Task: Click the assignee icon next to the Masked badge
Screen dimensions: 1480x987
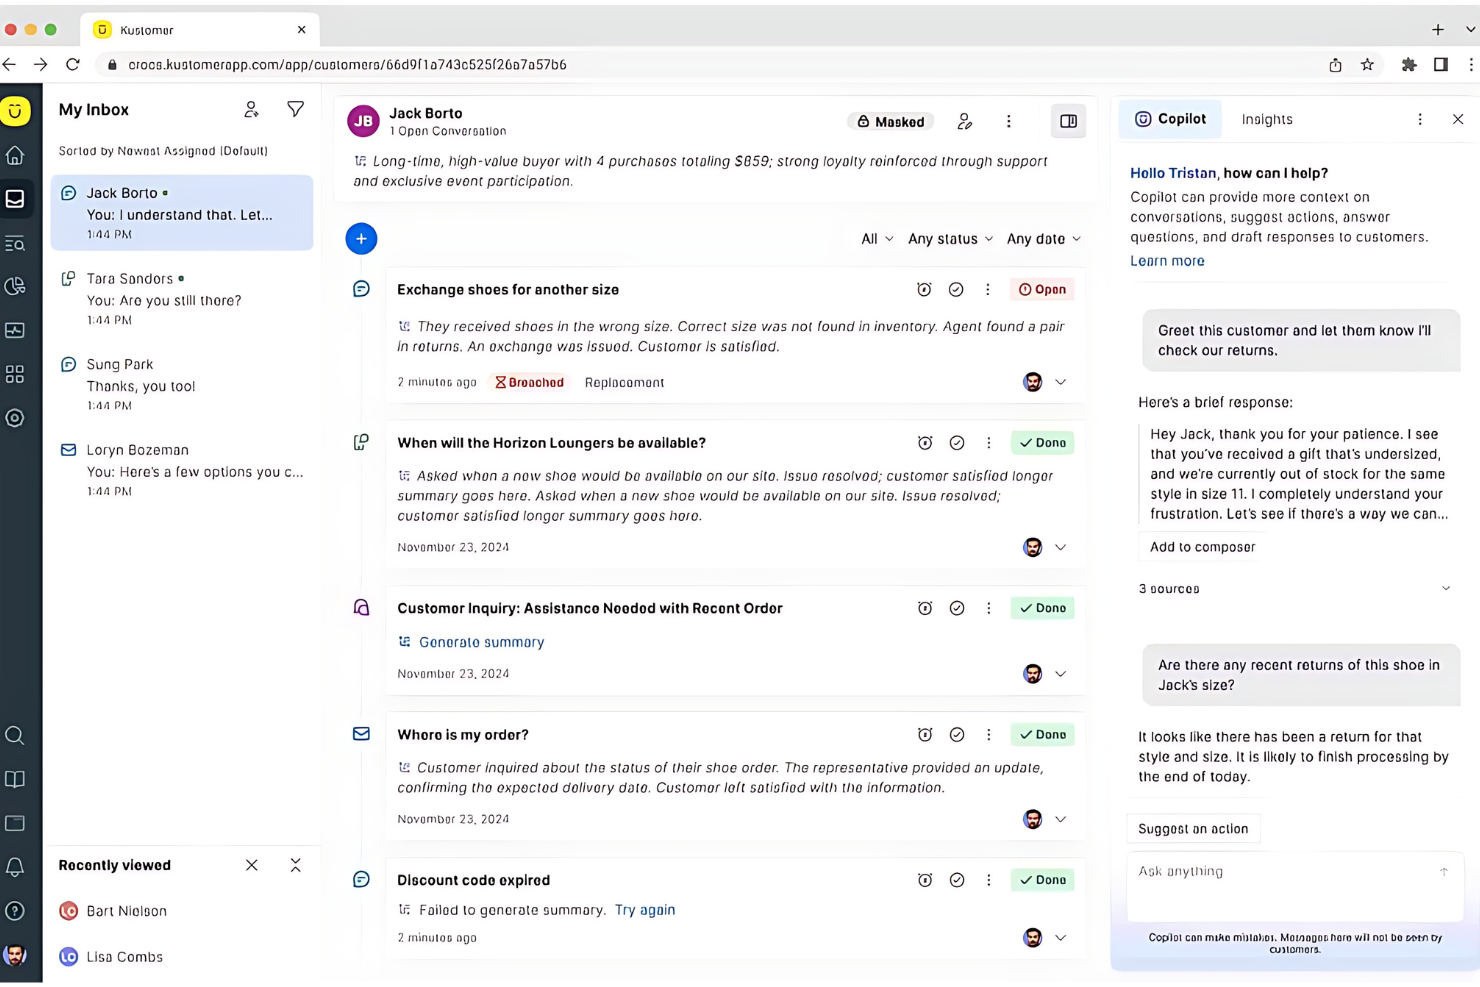Action: (964, 121)
